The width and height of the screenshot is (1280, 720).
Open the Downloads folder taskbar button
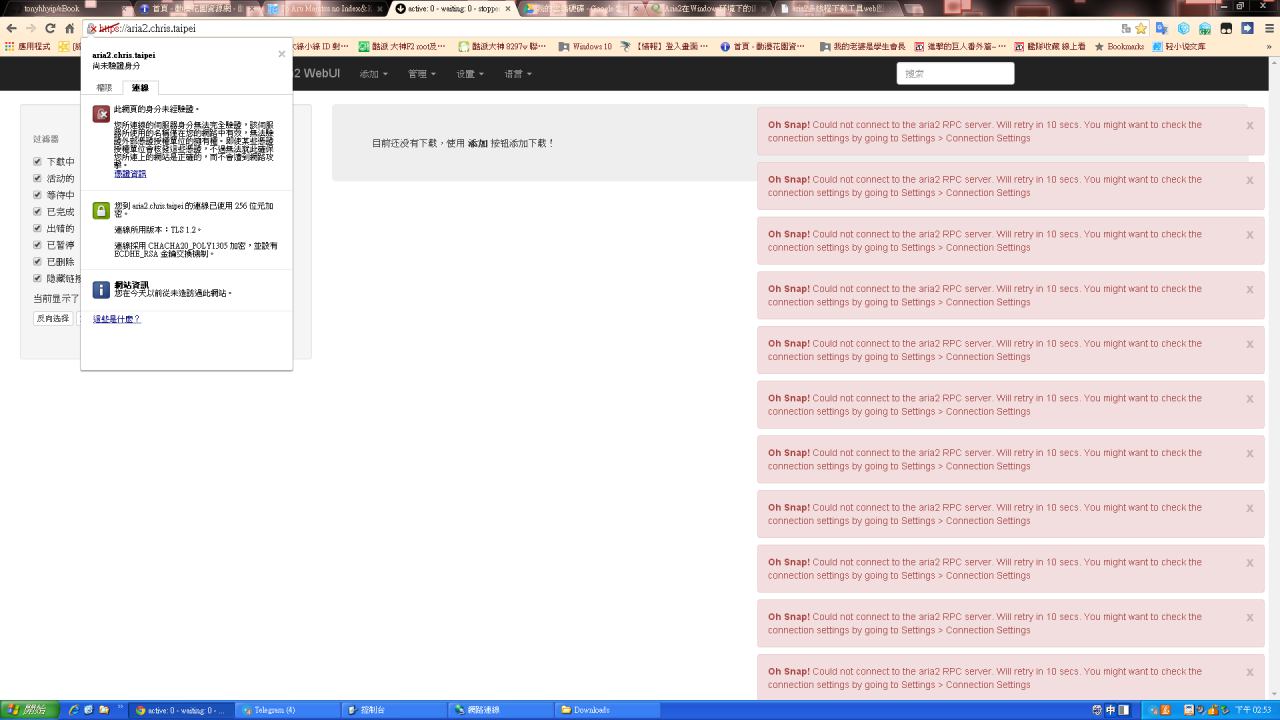[x=607, y=710]
